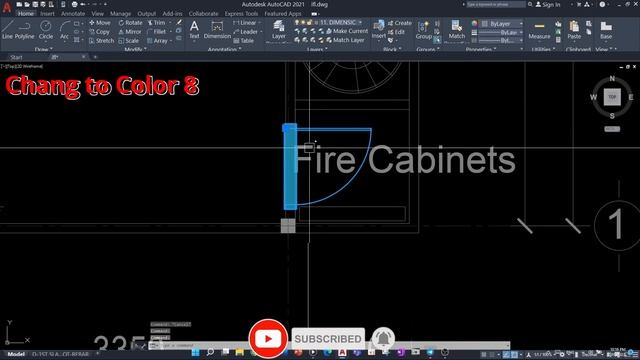
Task: Click the TOP face of ViewCube
Action: click(612, 97)
